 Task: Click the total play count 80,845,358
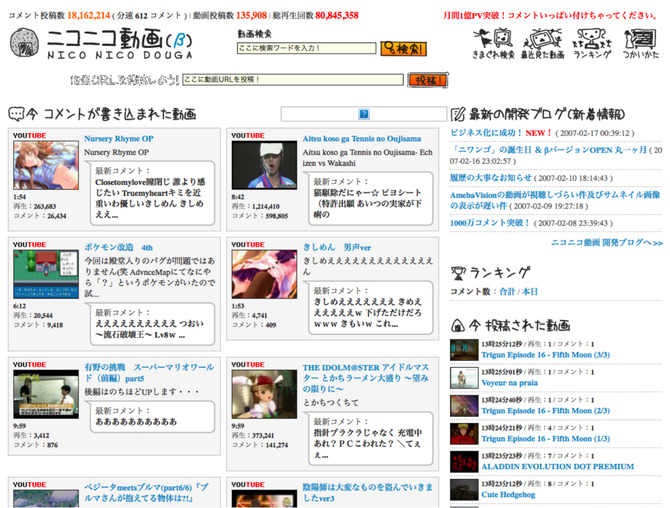[x=337, y=15]
